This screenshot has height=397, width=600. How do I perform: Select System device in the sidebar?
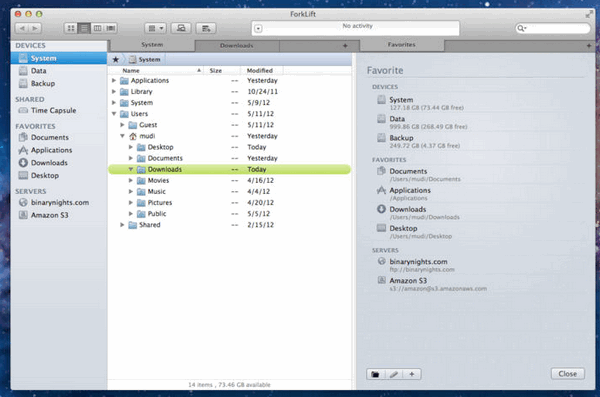(59, 58)
